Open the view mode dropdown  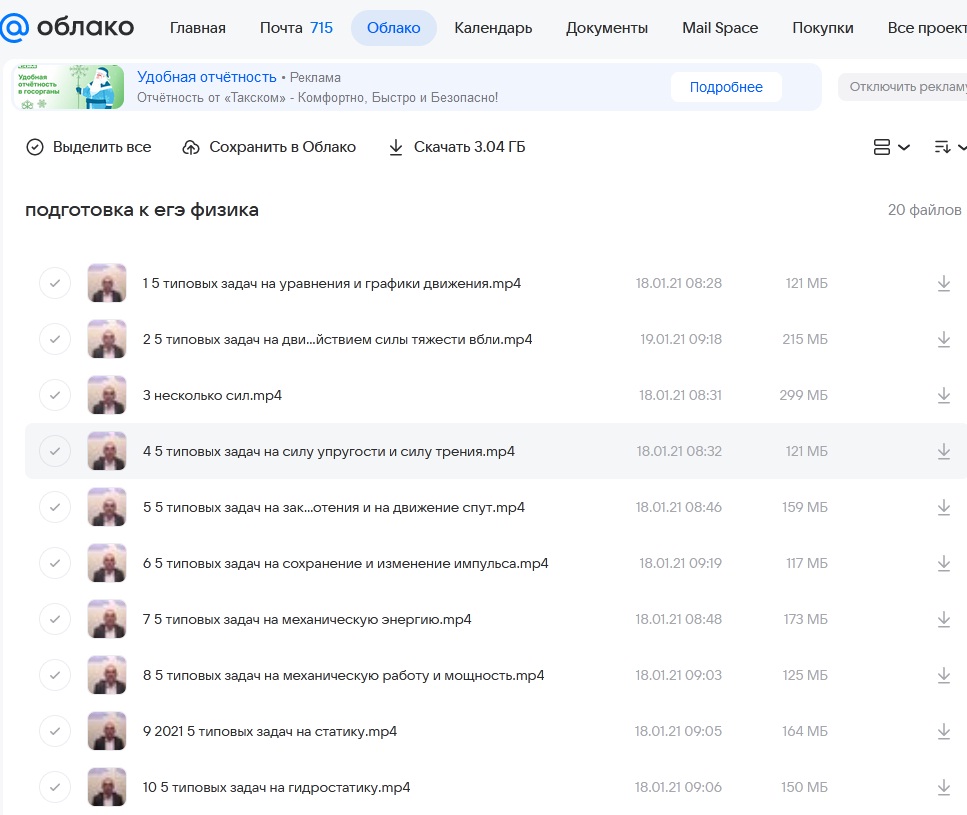pos(892,147)
